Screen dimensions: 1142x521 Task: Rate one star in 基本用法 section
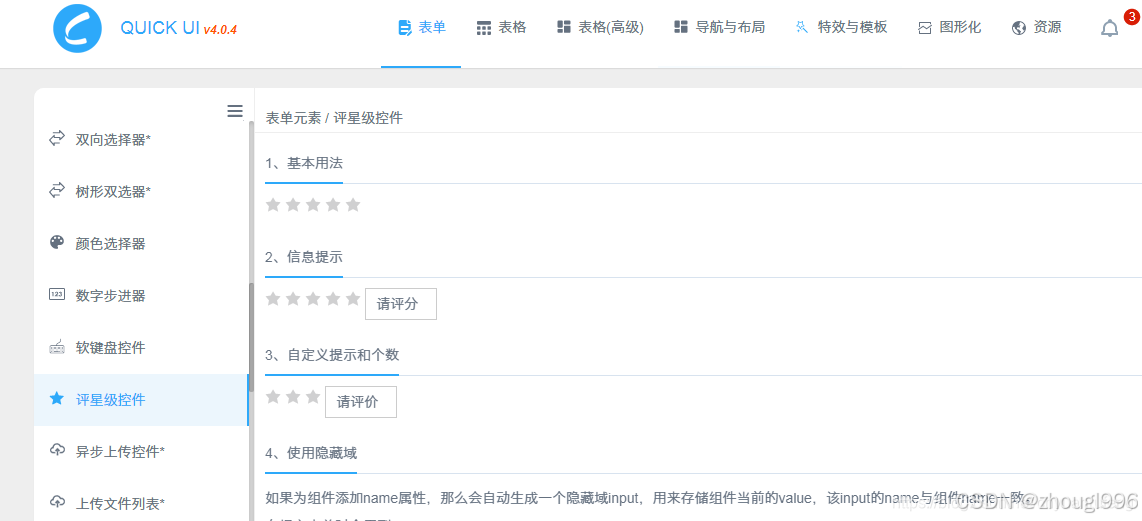273,205
